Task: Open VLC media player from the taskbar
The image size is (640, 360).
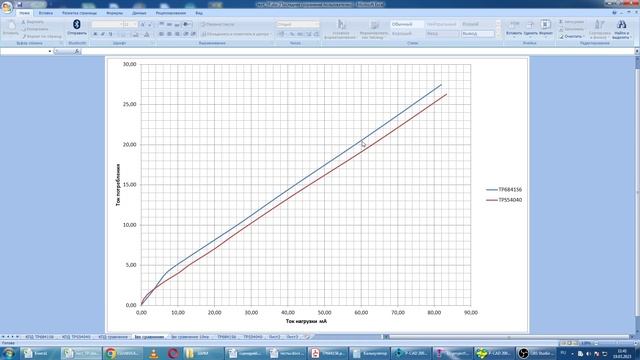Action: [153, 353]
